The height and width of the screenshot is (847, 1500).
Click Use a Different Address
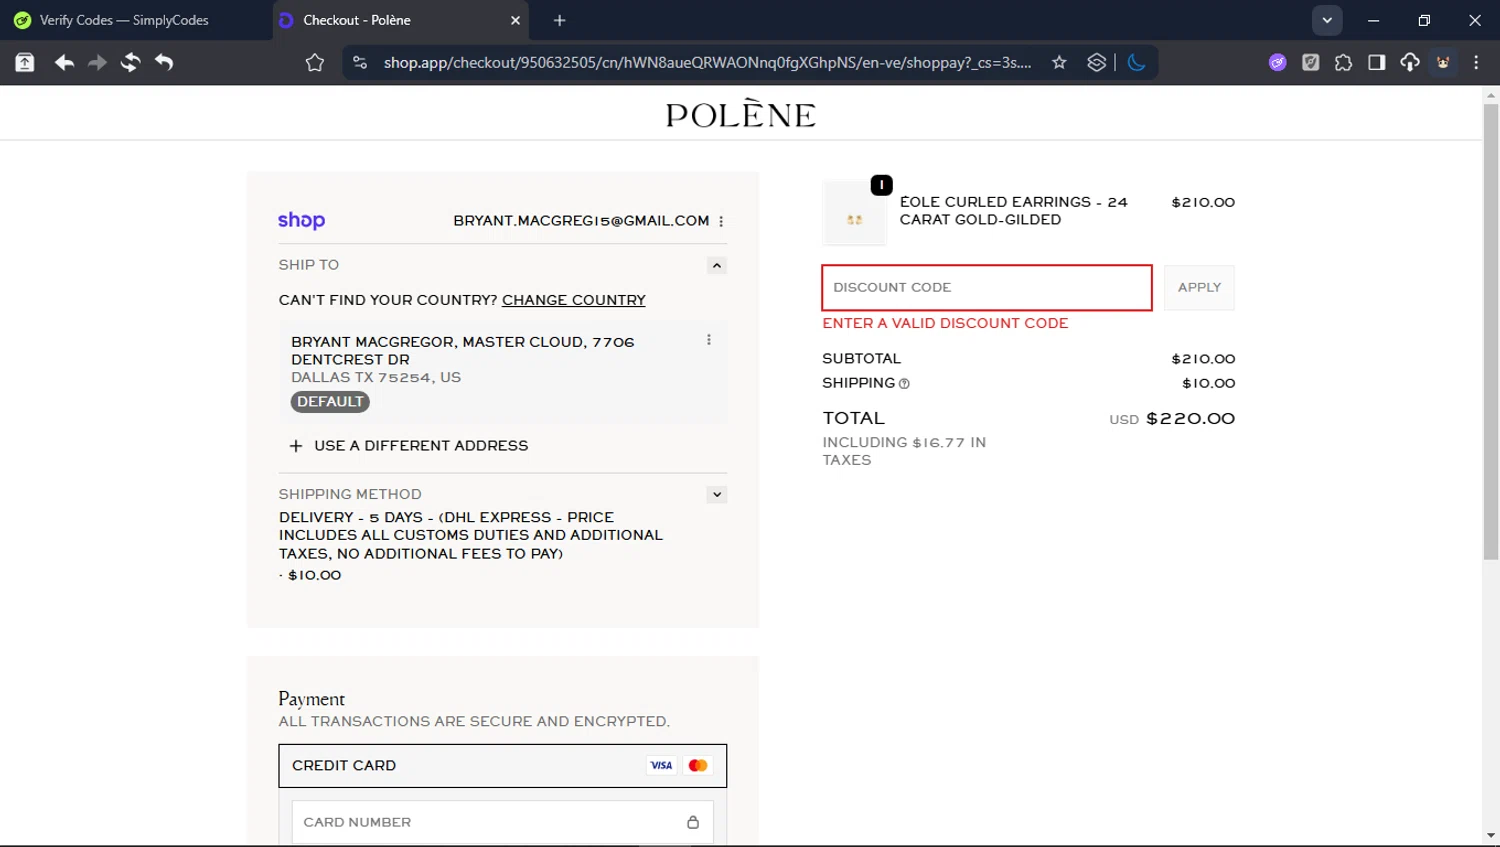click(x=409, y=446)
